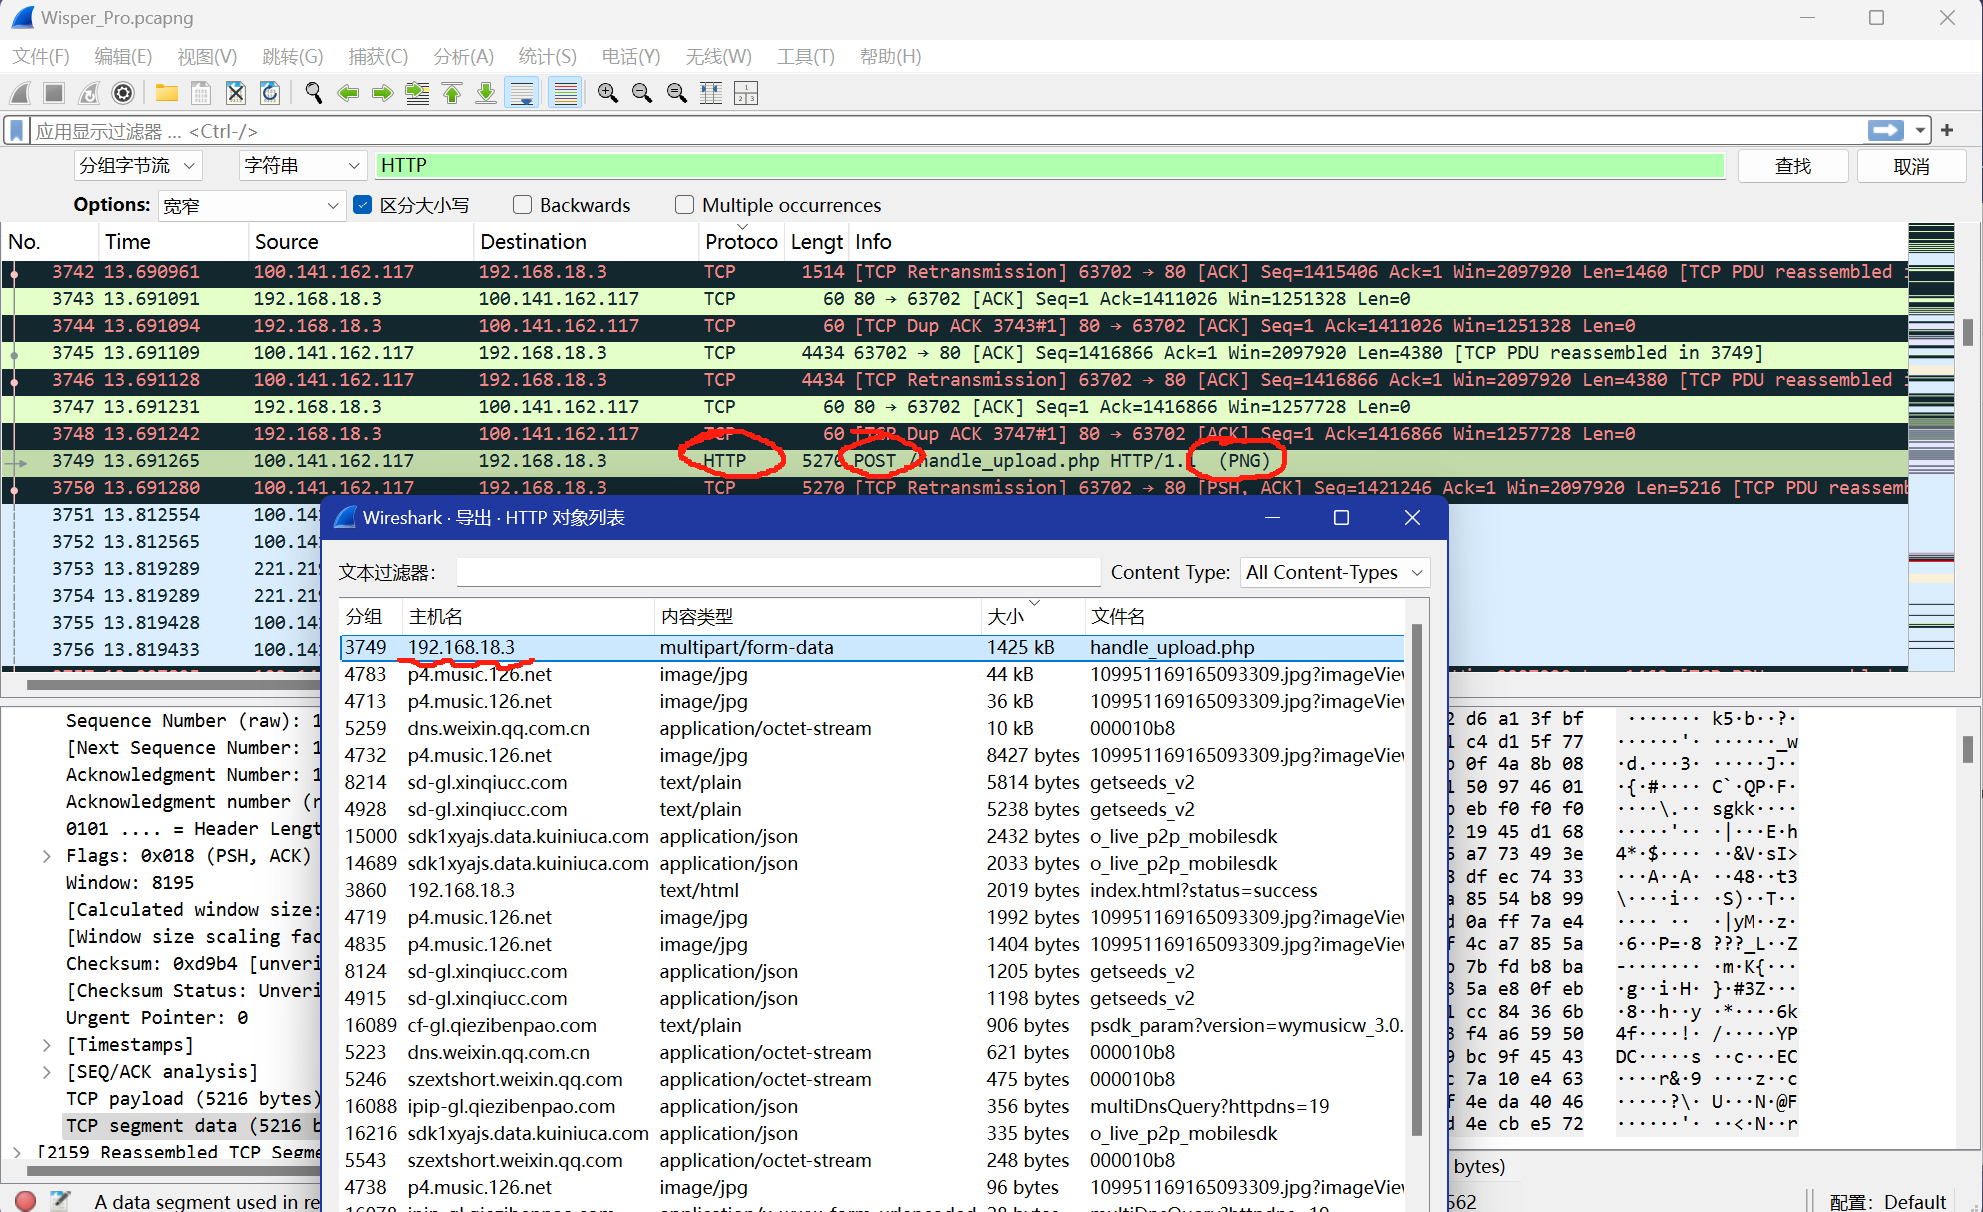Open the 分组字节流 search-in dropdown

click(x=138, y=166)
